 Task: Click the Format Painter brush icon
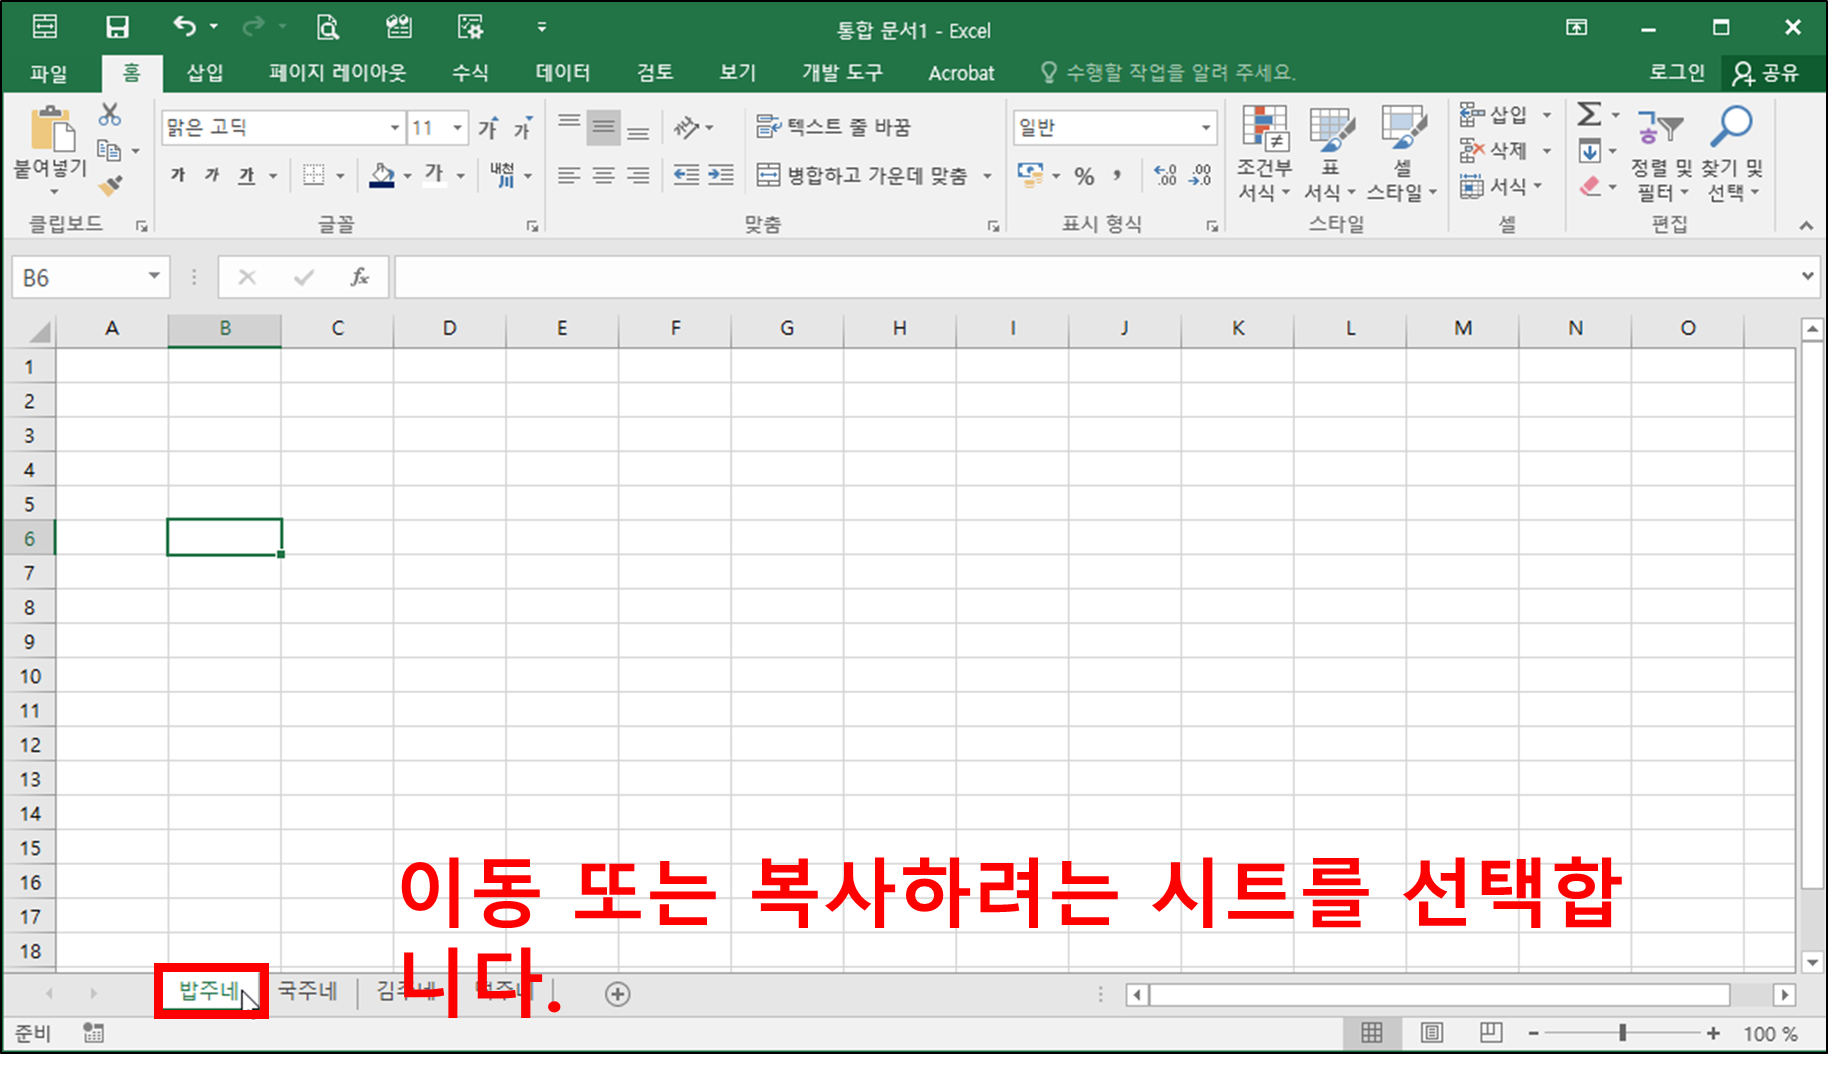[110, 185]
